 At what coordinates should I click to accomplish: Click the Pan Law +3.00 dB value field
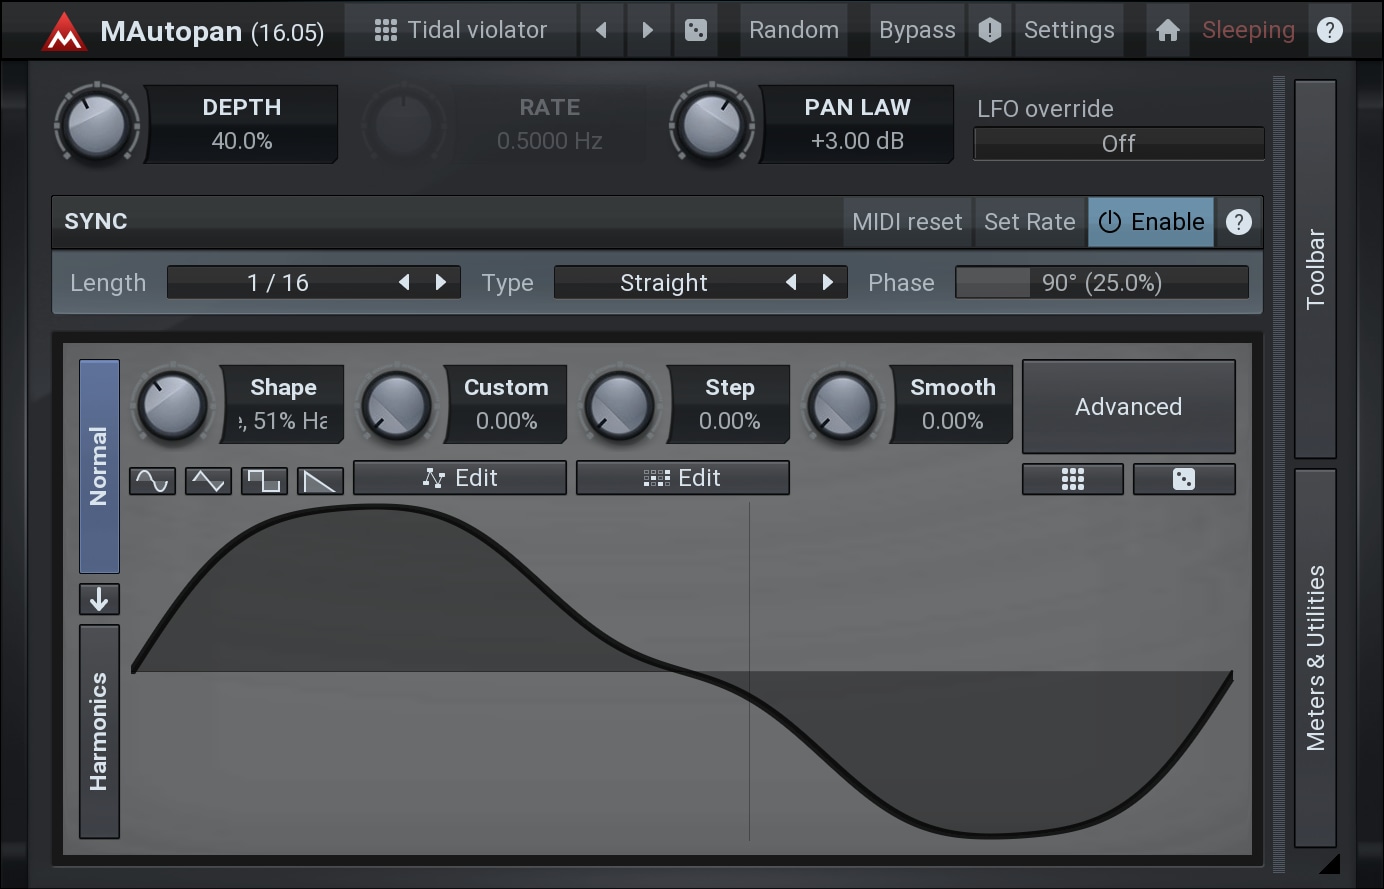858,124
